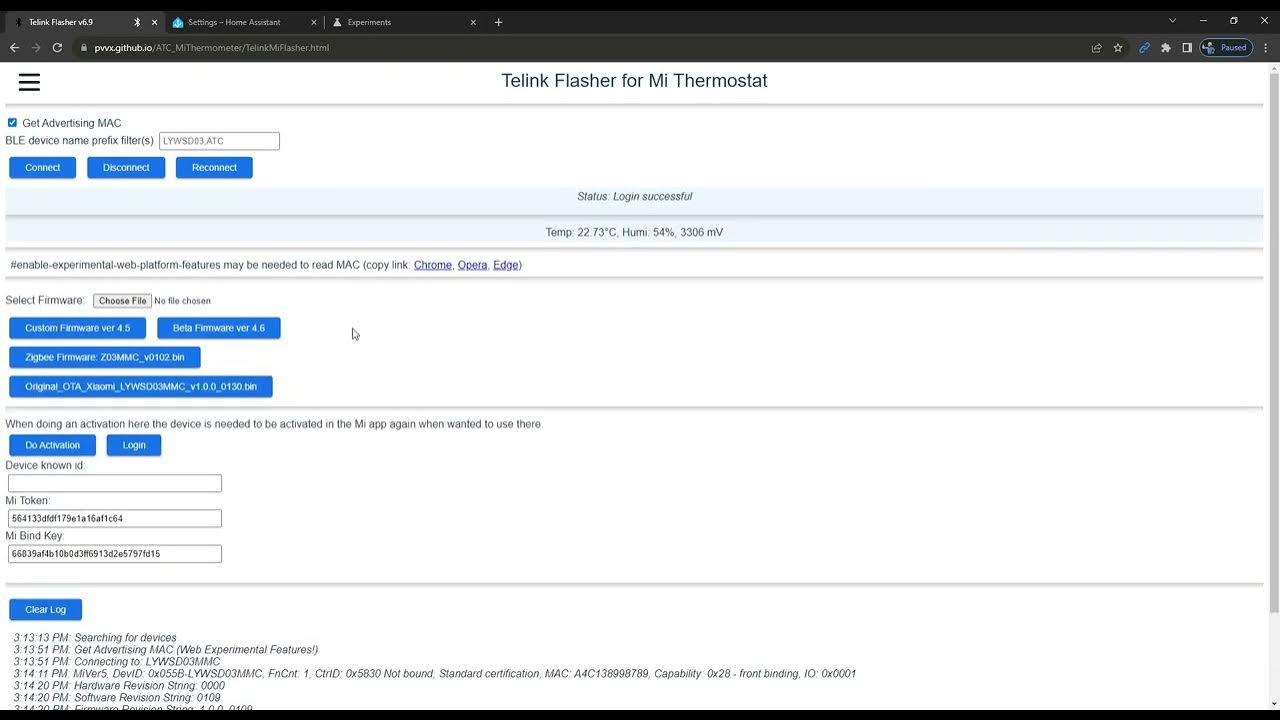Screen dimensions: 1280x720
Task: Toggle the browser side panel icon
Action: tap(1187, 47)
